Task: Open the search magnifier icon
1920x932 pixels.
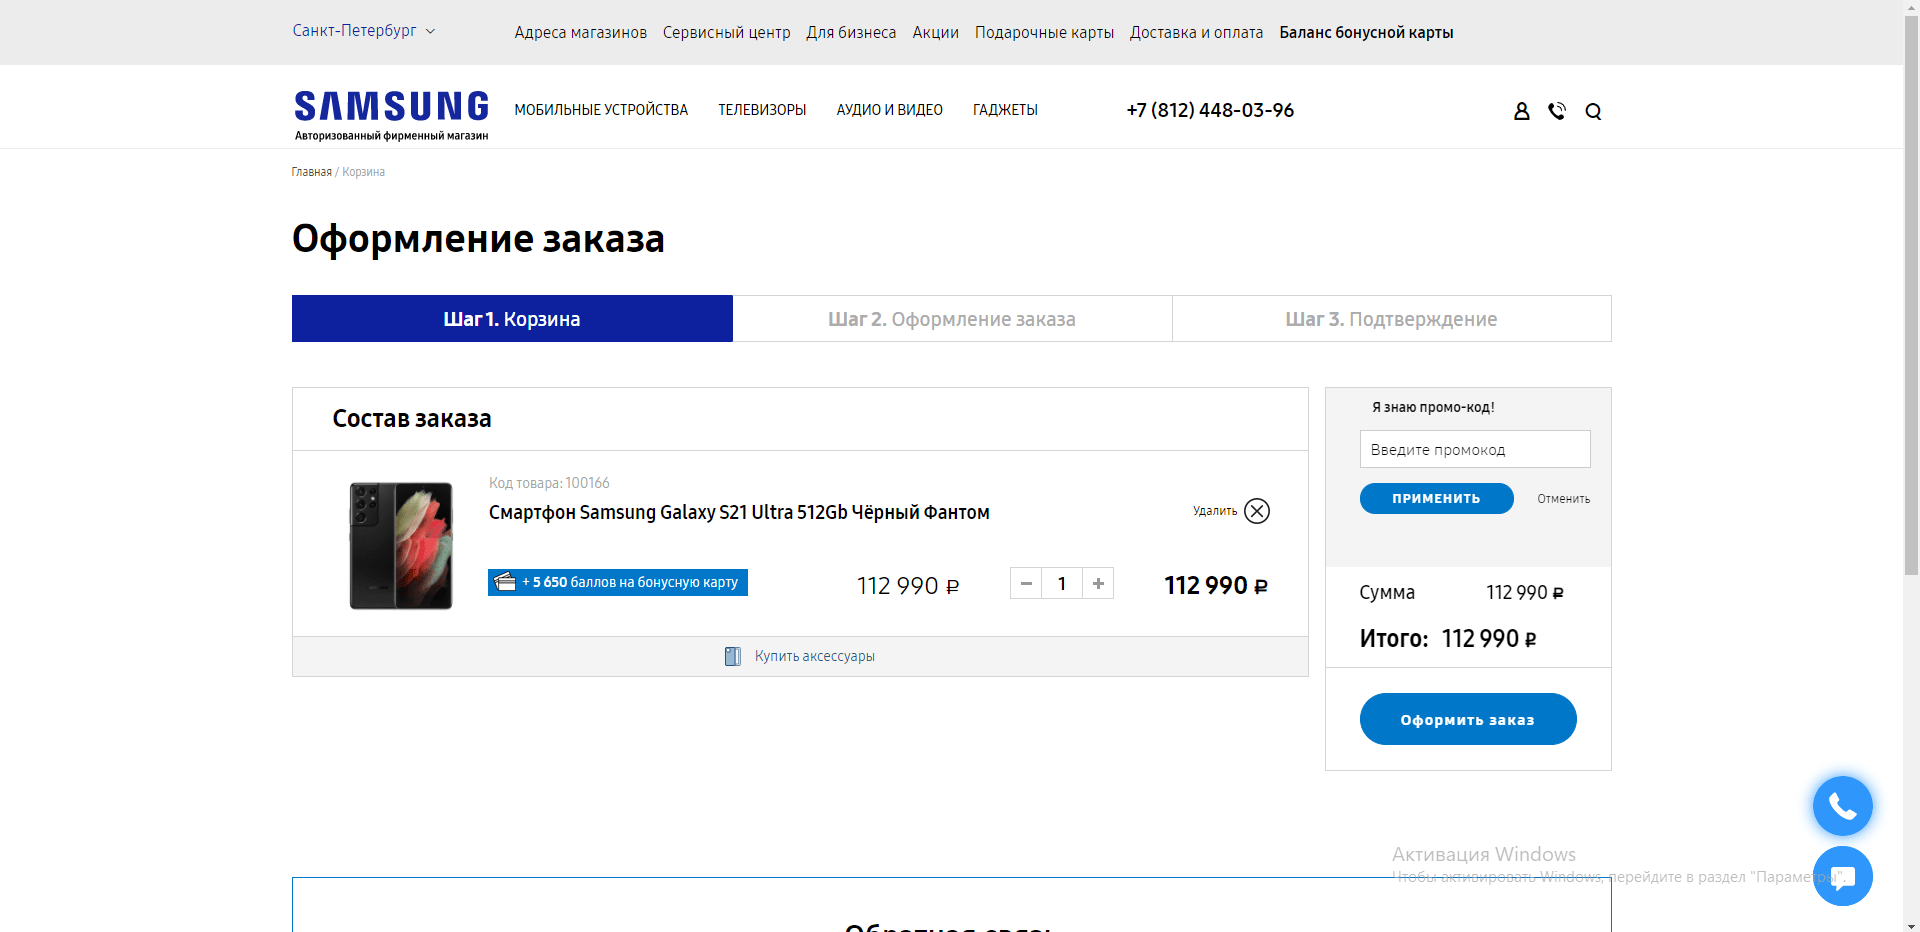Action: [x=1593, y=111]
